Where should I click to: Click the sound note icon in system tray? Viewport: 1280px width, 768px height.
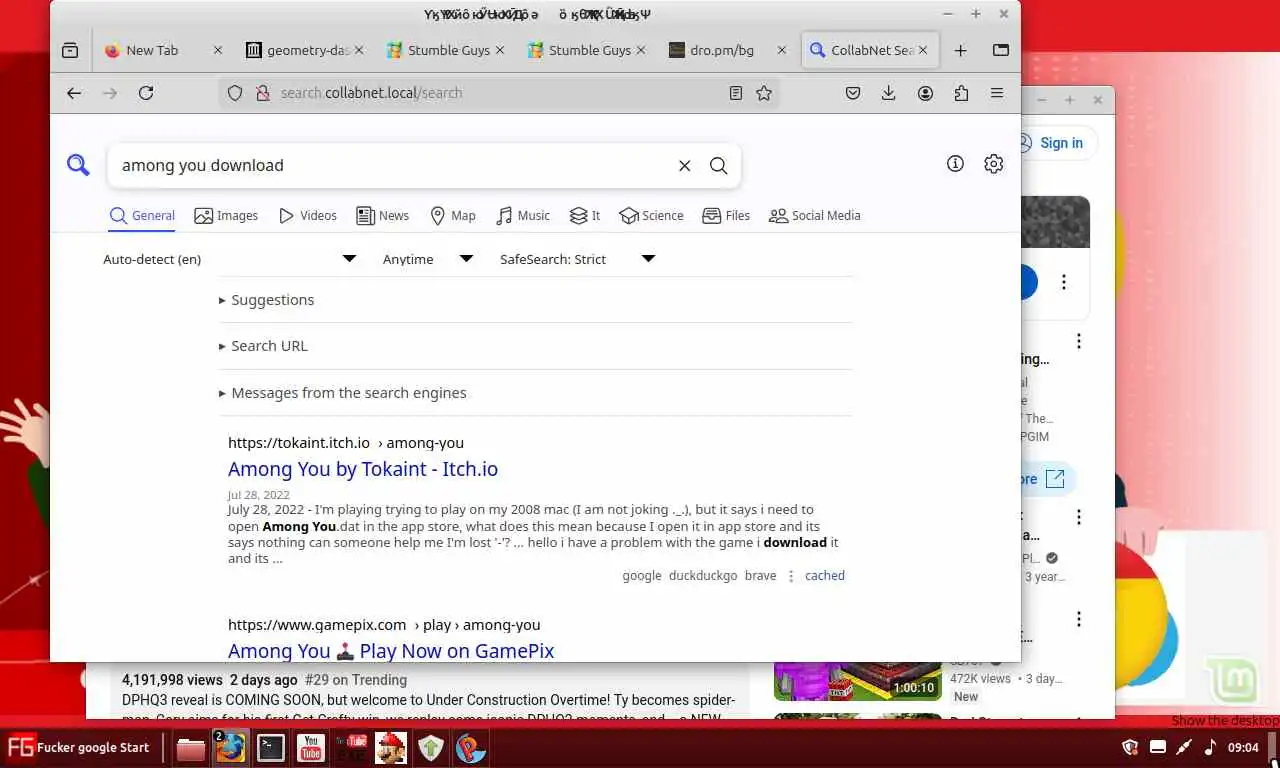tap(1210, 747)
